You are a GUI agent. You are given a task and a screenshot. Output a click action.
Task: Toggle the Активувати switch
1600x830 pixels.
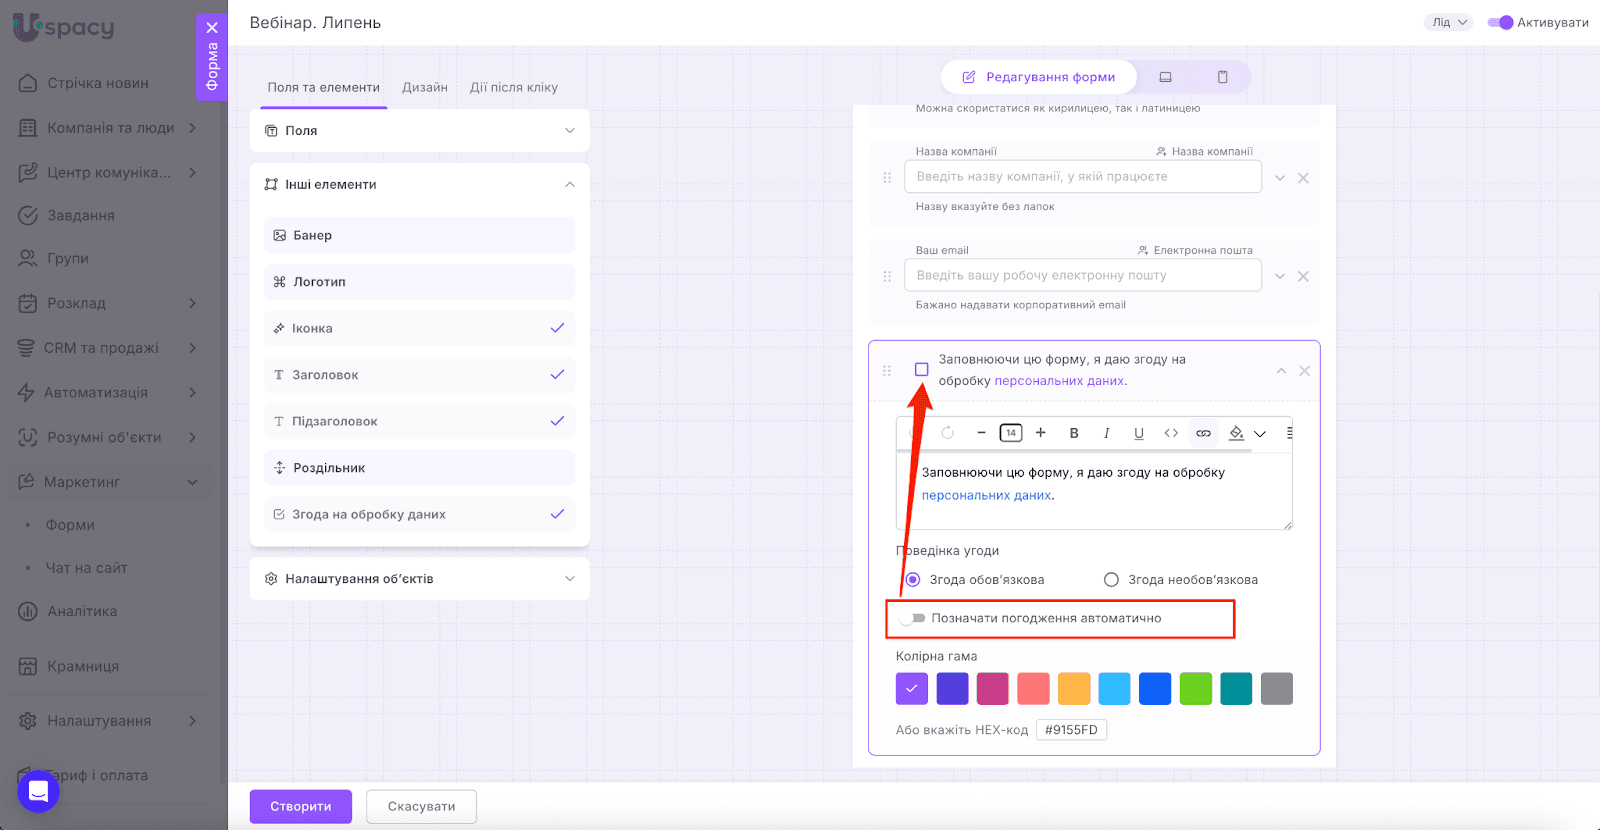[x=1500, y=23]
